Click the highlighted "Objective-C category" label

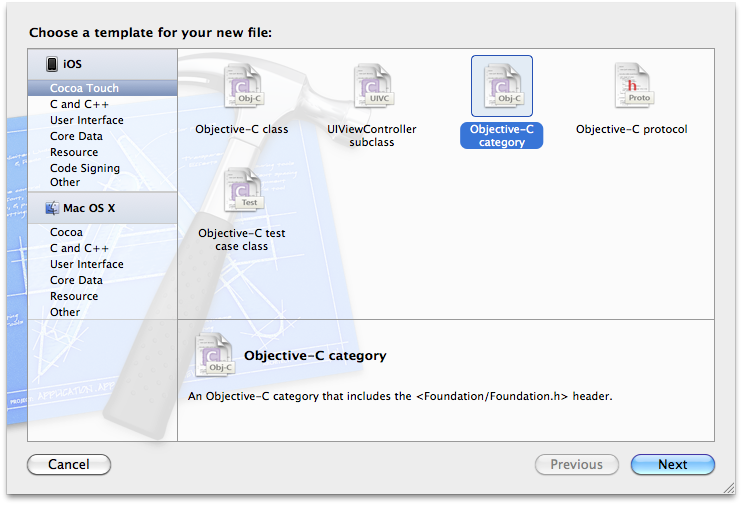click(502, 136)
